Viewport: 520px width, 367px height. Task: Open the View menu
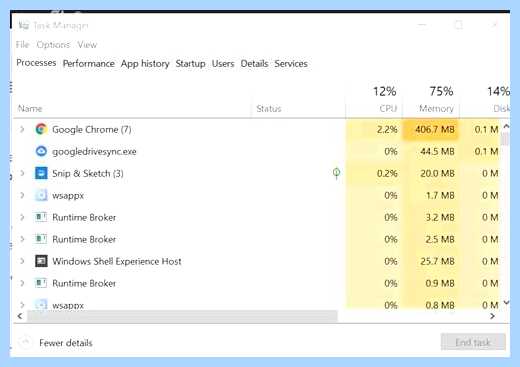click(x=87, y=45)
